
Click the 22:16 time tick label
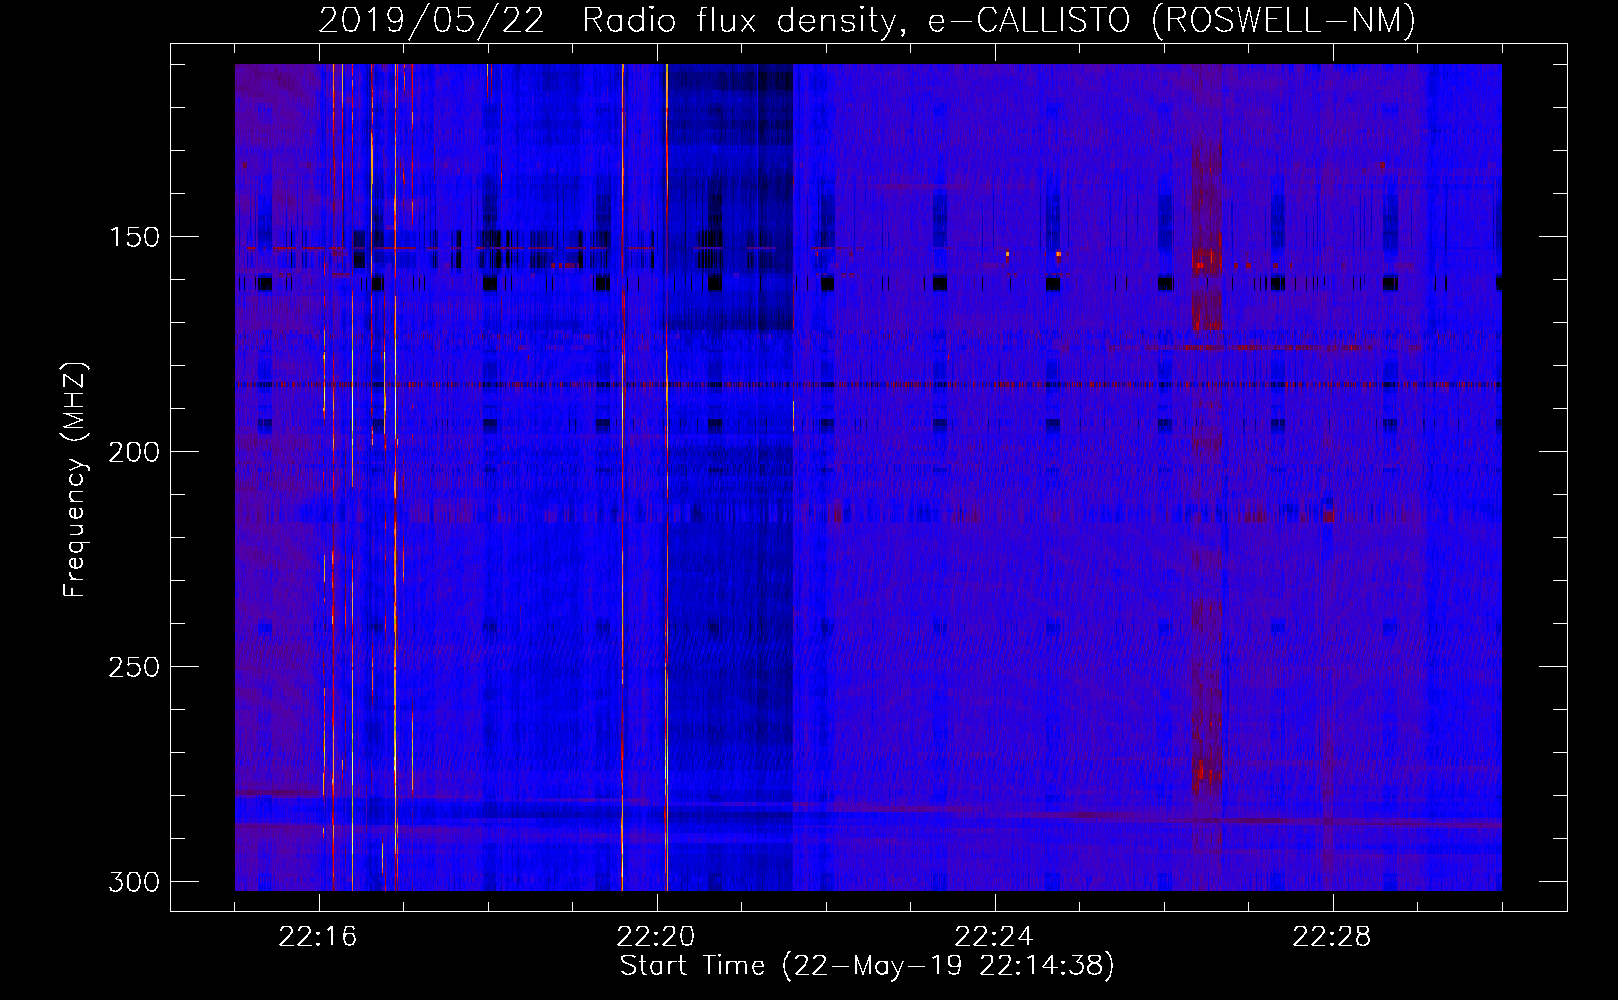[x=318, y=937]
